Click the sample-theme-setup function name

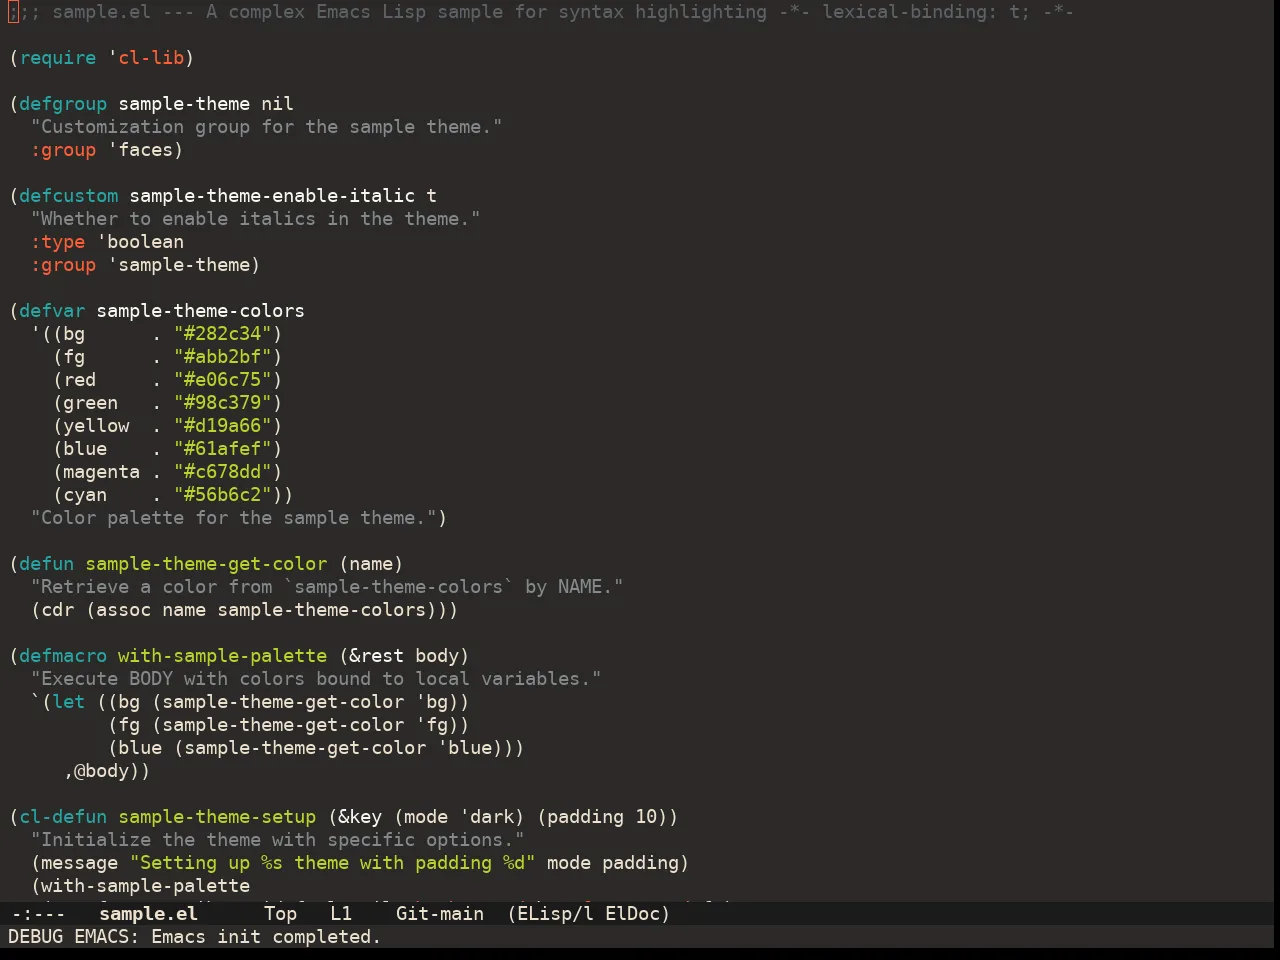click(217, 817)
